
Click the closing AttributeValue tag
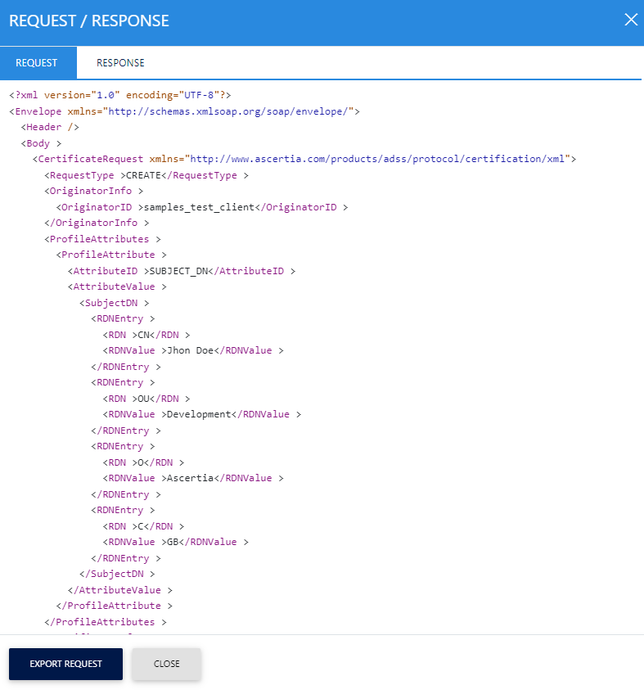pyautogui.click(x=120, y=590)
